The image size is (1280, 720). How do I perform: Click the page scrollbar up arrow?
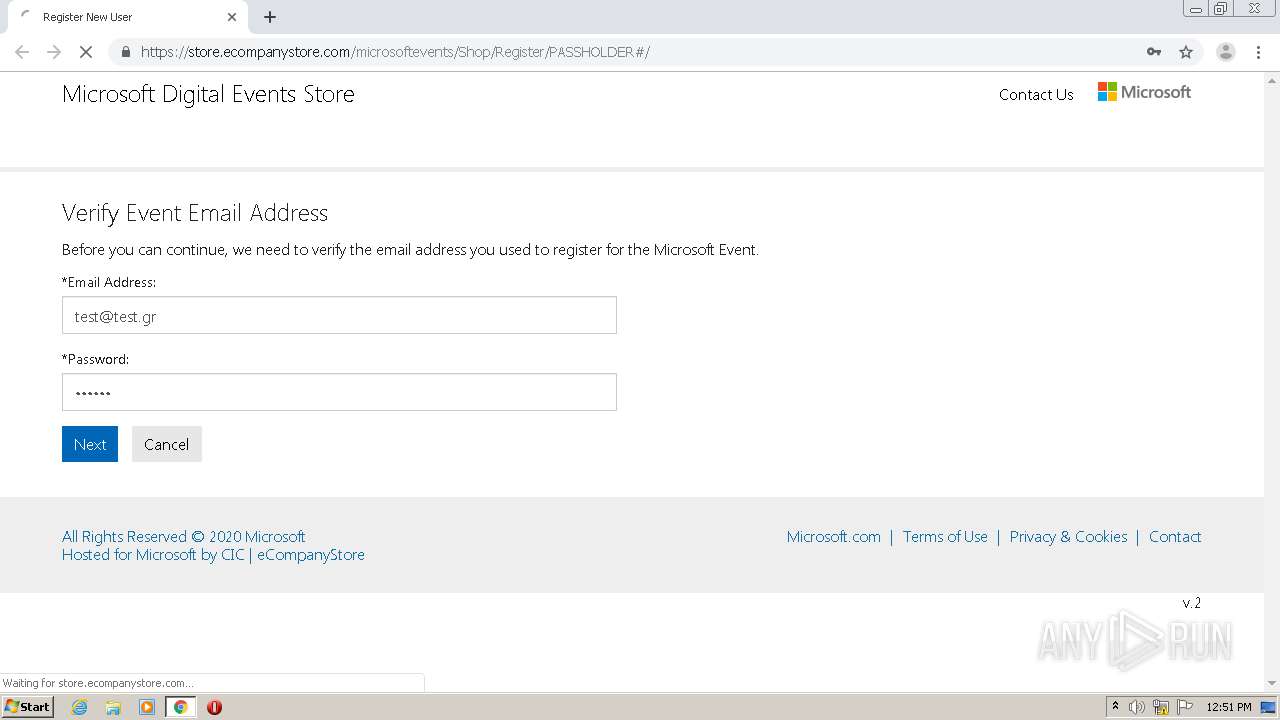[1272, 79]
